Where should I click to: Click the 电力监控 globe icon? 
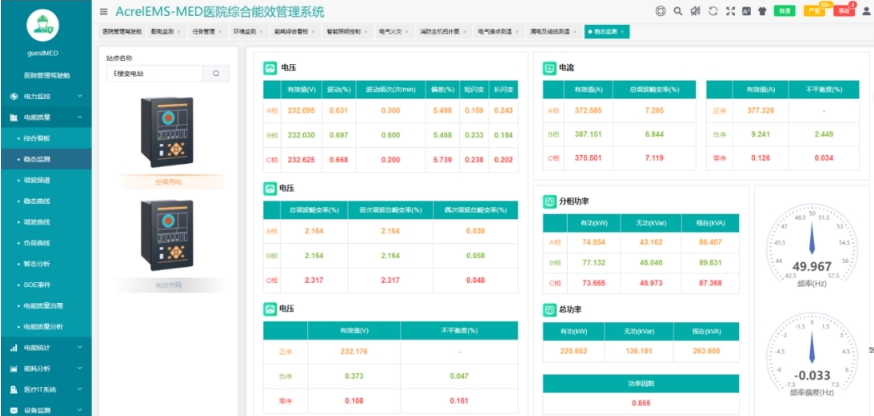(14, 96)
